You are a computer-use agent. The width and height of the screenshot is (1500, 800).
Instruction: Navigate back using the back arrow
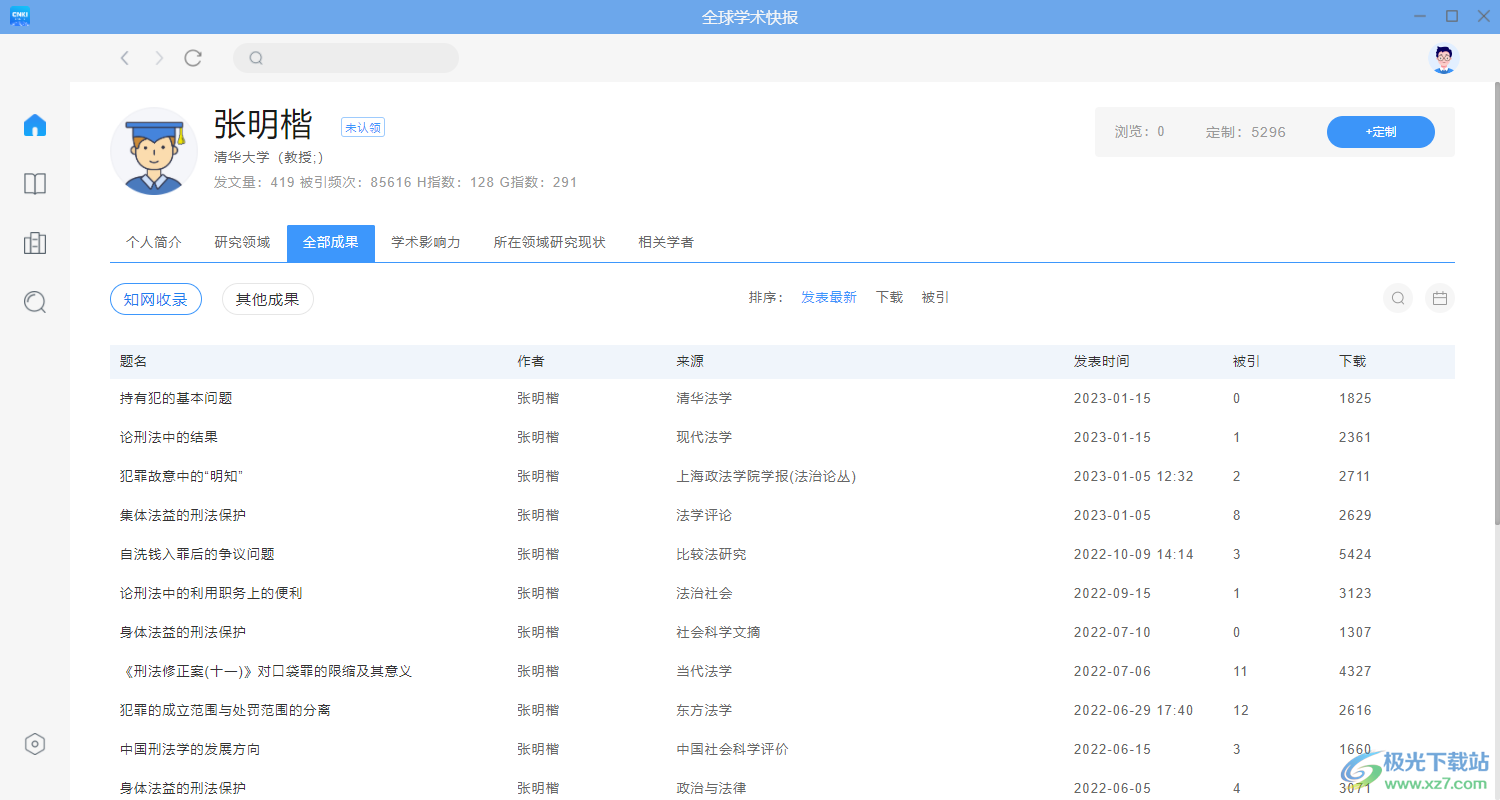tap(124, 57)
